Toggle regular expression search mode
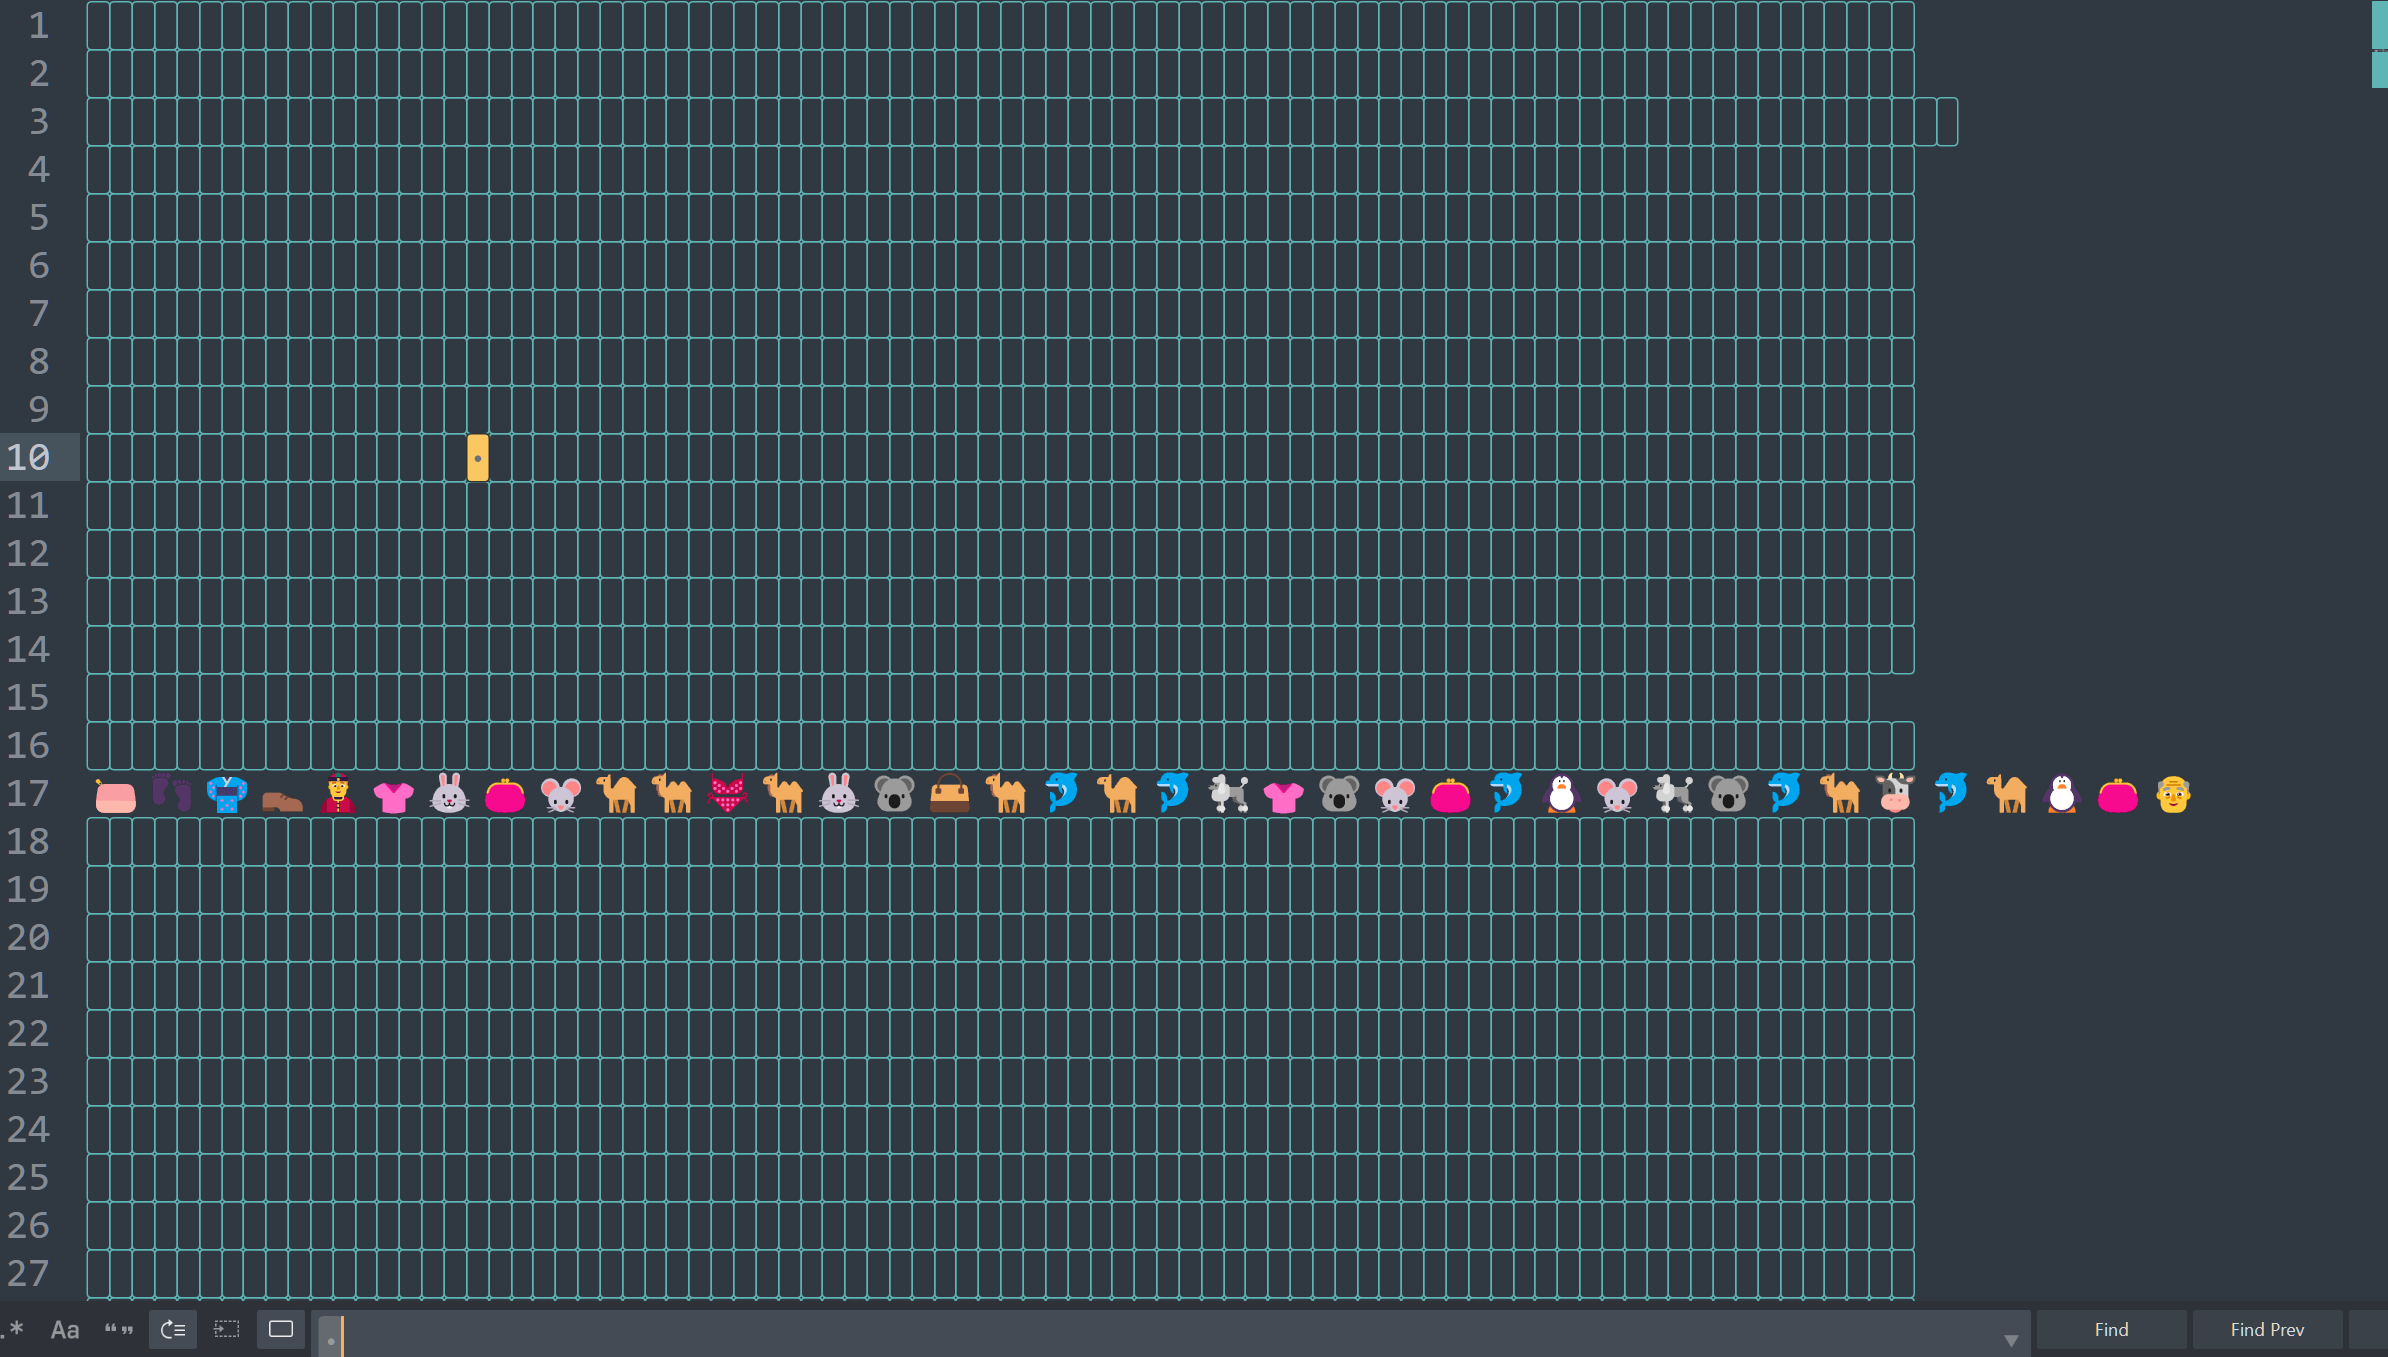2388x1357 pixels. pos(14,1329)
